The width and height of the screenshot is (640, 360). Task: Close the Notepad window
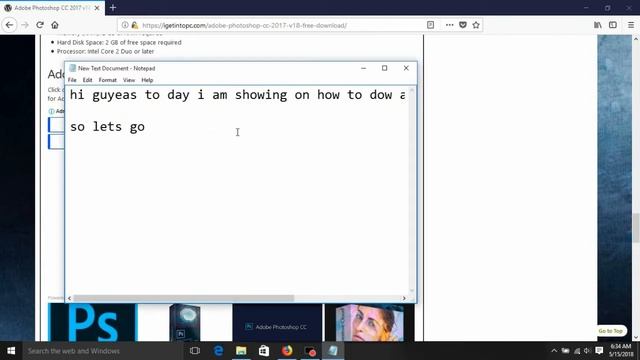tap(406, 68)
